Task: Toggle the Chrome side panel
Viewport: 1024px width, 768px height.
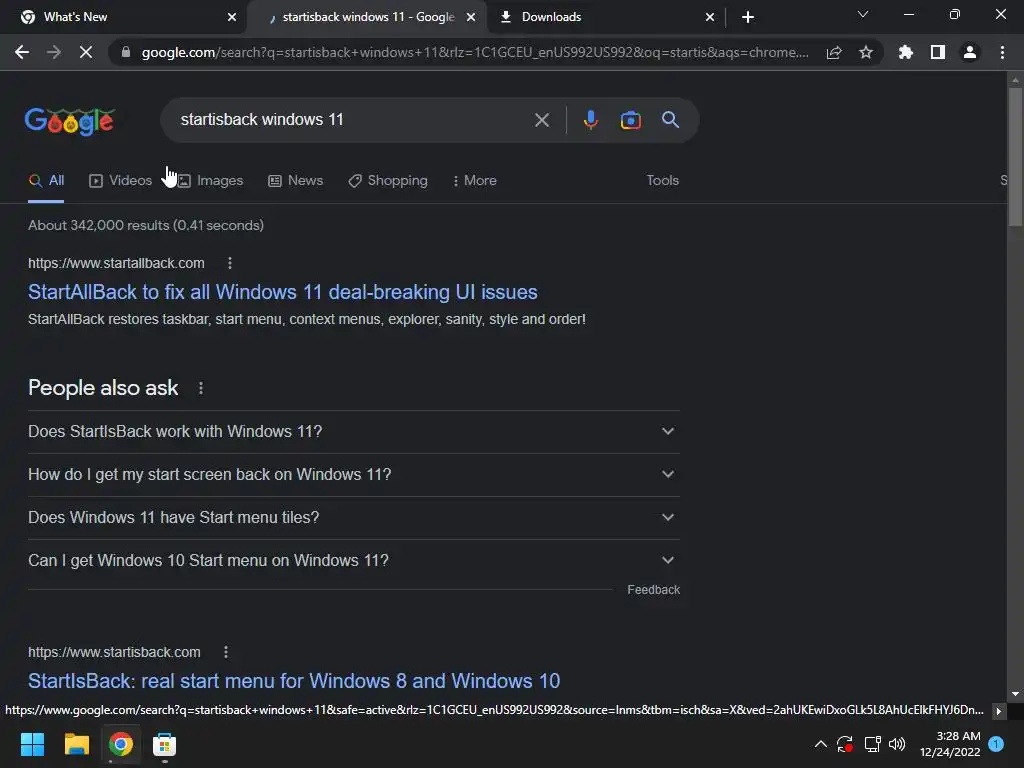Action: tap(938, 52)
